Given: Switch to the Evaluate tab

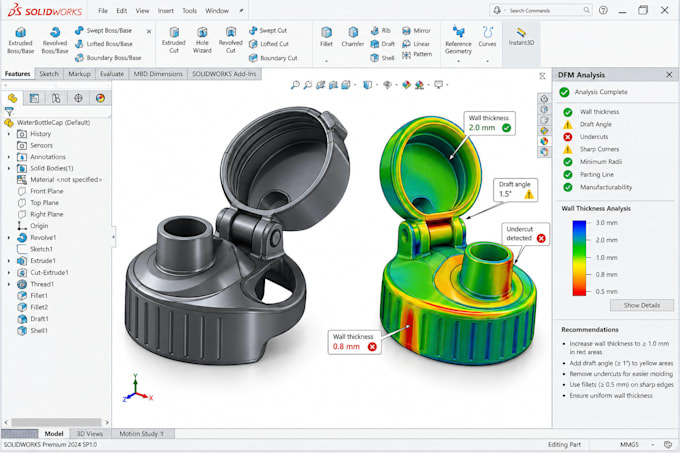Looking at the screenshot, I should click(112, 74).
